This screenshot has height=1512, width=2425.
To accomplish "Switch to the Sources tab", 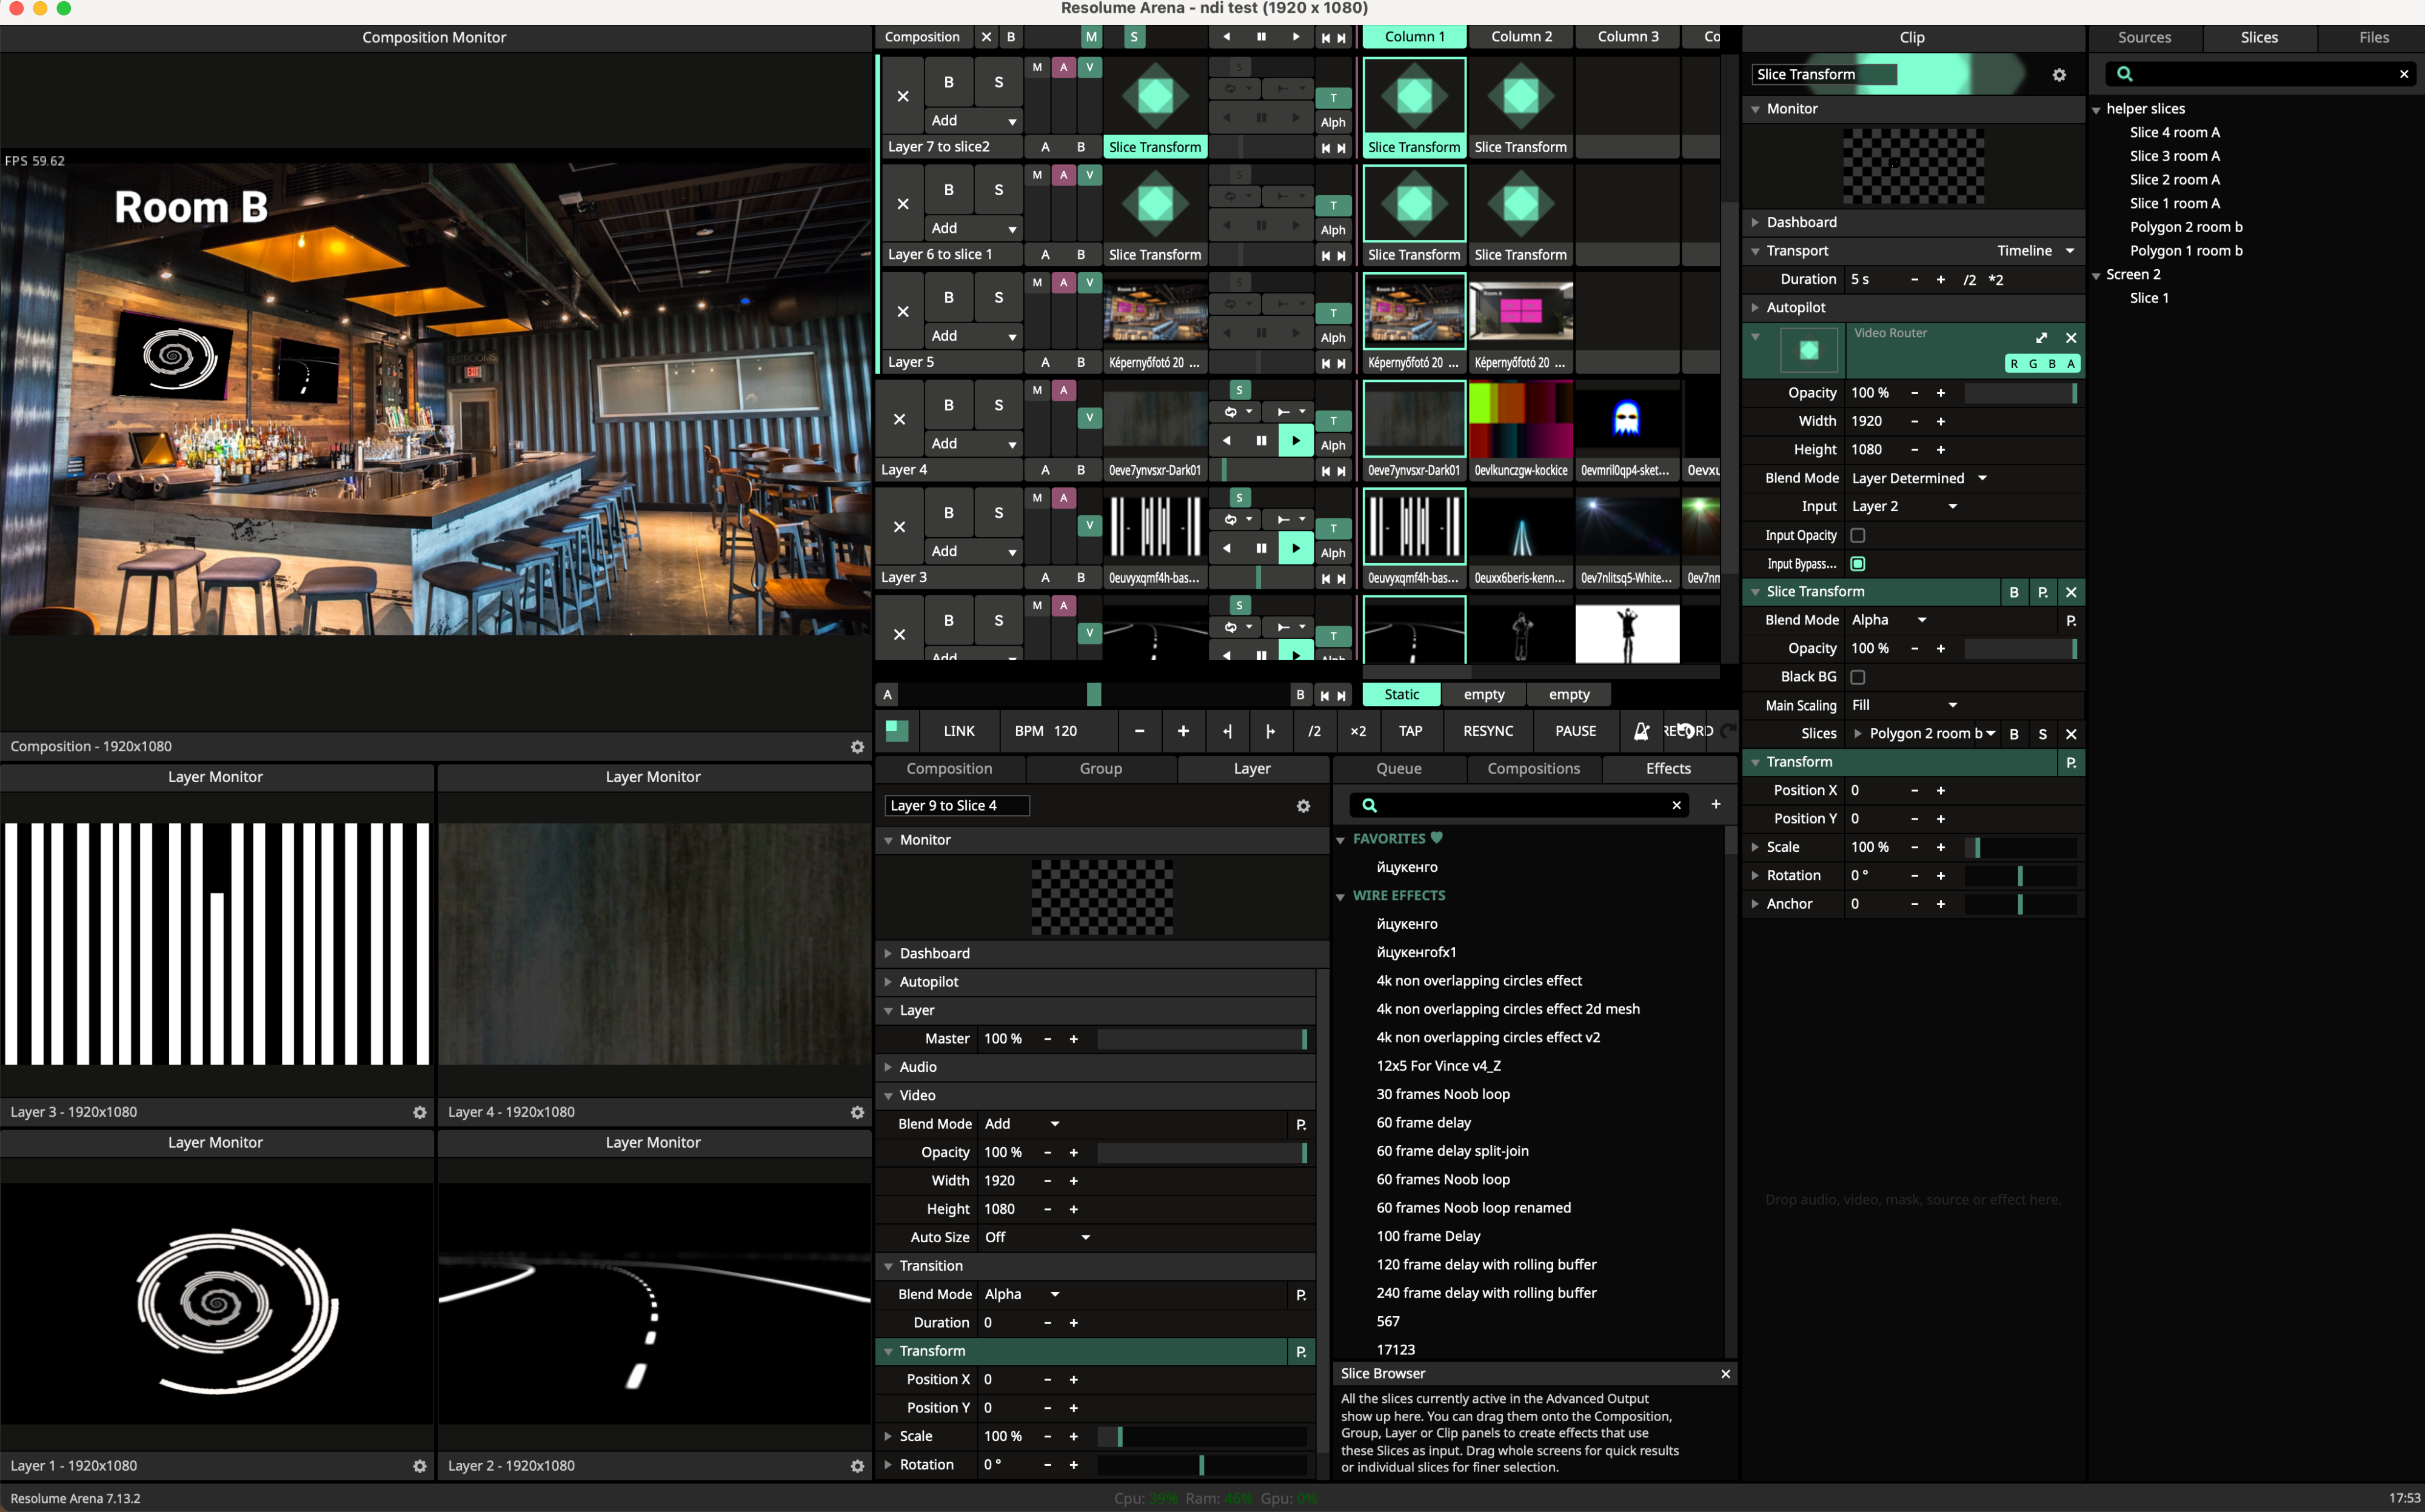I will (x=2144, y=37).
